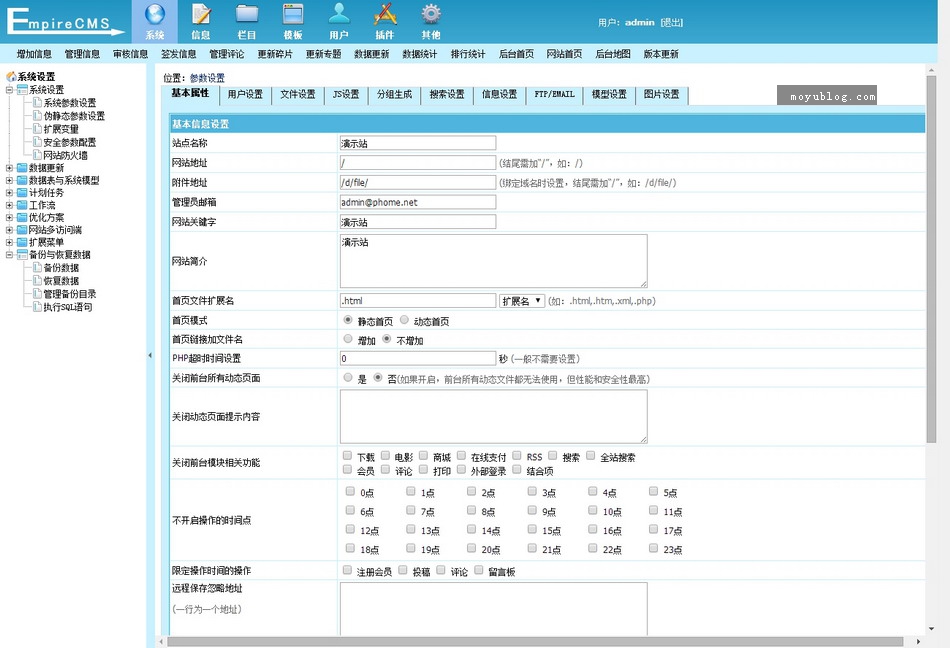Click the page icon beside 网站防火墙
This screenshot has height=648, width=950.
coord(38,155)
